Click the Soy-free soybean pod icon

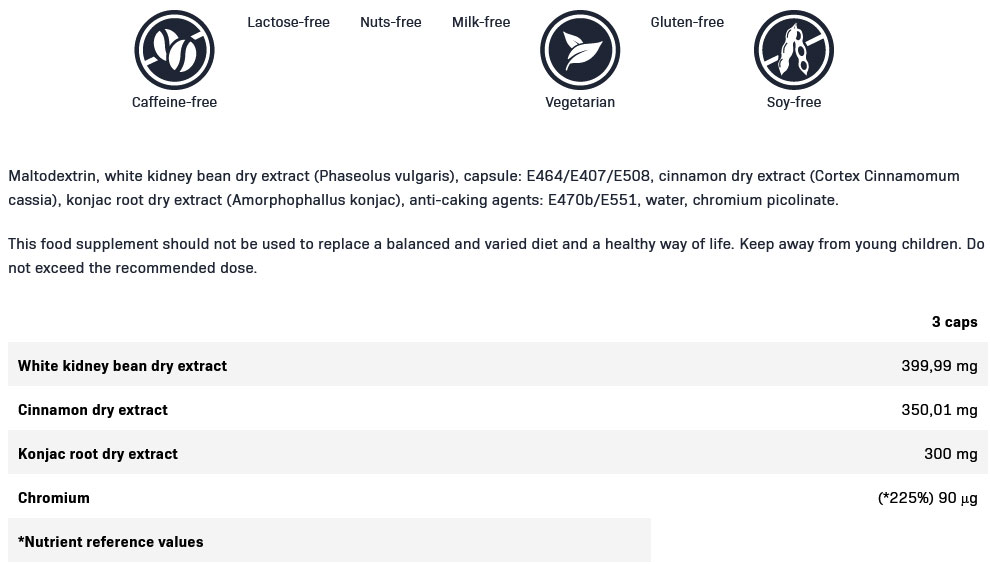click(794, 49)
